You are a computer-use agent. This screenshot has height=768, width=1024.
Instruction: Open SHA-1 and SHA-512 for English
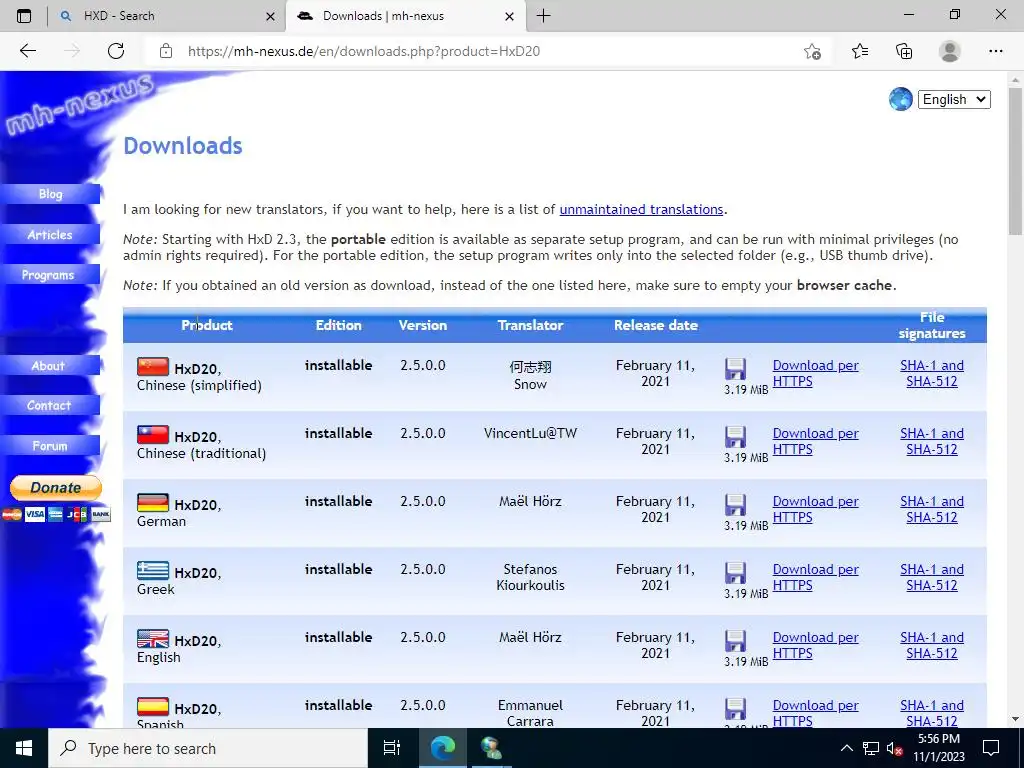[932, 645]
